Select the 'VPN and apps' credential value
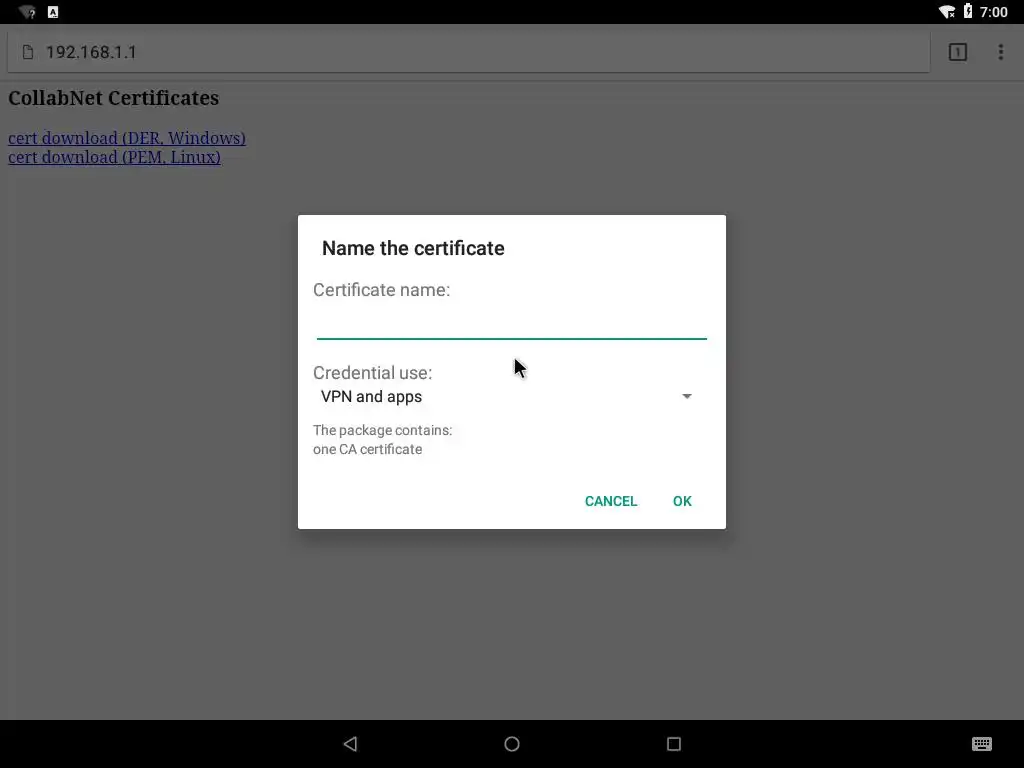The image size is (1024, 768). point(371,396)
